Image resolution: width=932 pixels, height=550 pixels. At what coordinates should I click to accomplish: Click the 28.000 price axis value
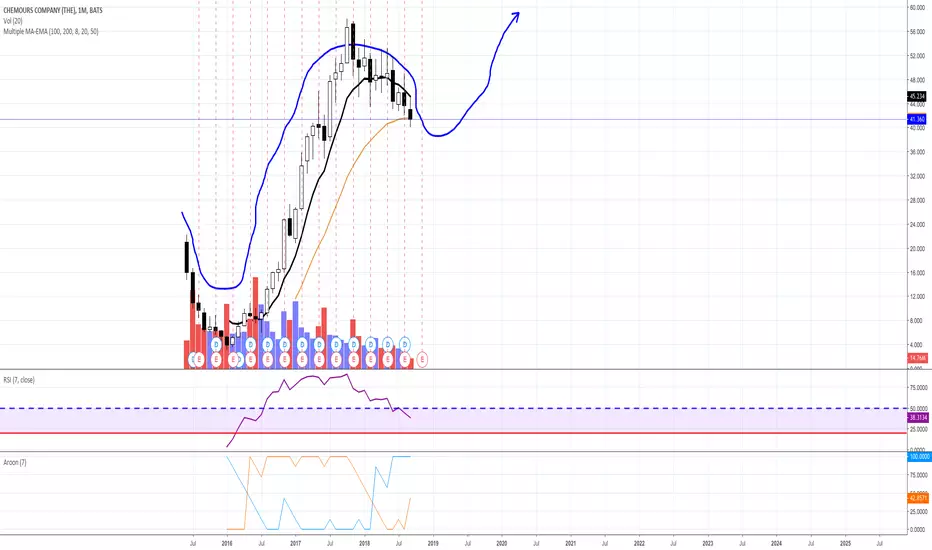point(917,200)
